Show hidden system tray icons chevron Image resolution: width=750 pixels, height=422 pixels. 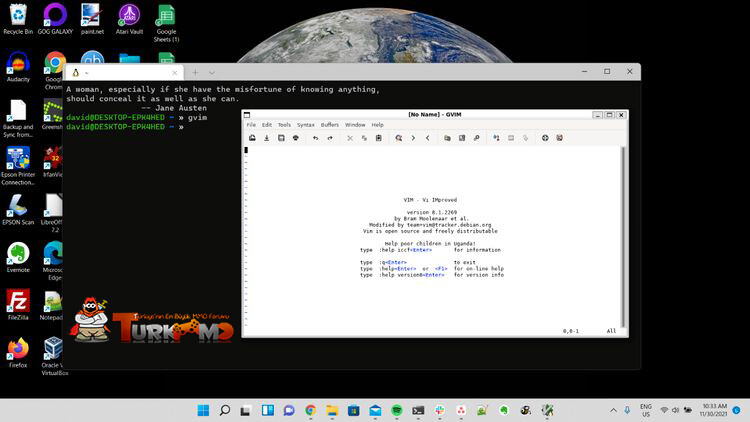click(x=613, y=411)
